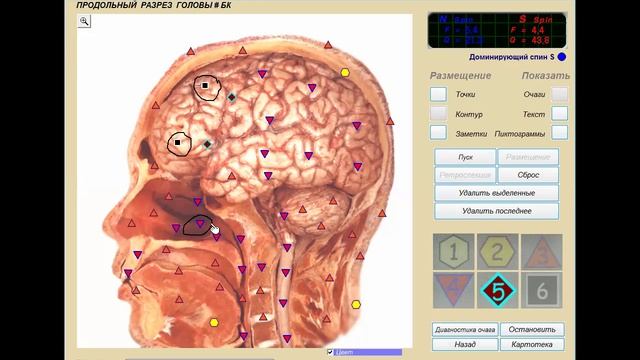The width and height of the screenshot is (640, 360).
Task: Toggle the Контур placement checkbox
Action: tap(438, 113)
